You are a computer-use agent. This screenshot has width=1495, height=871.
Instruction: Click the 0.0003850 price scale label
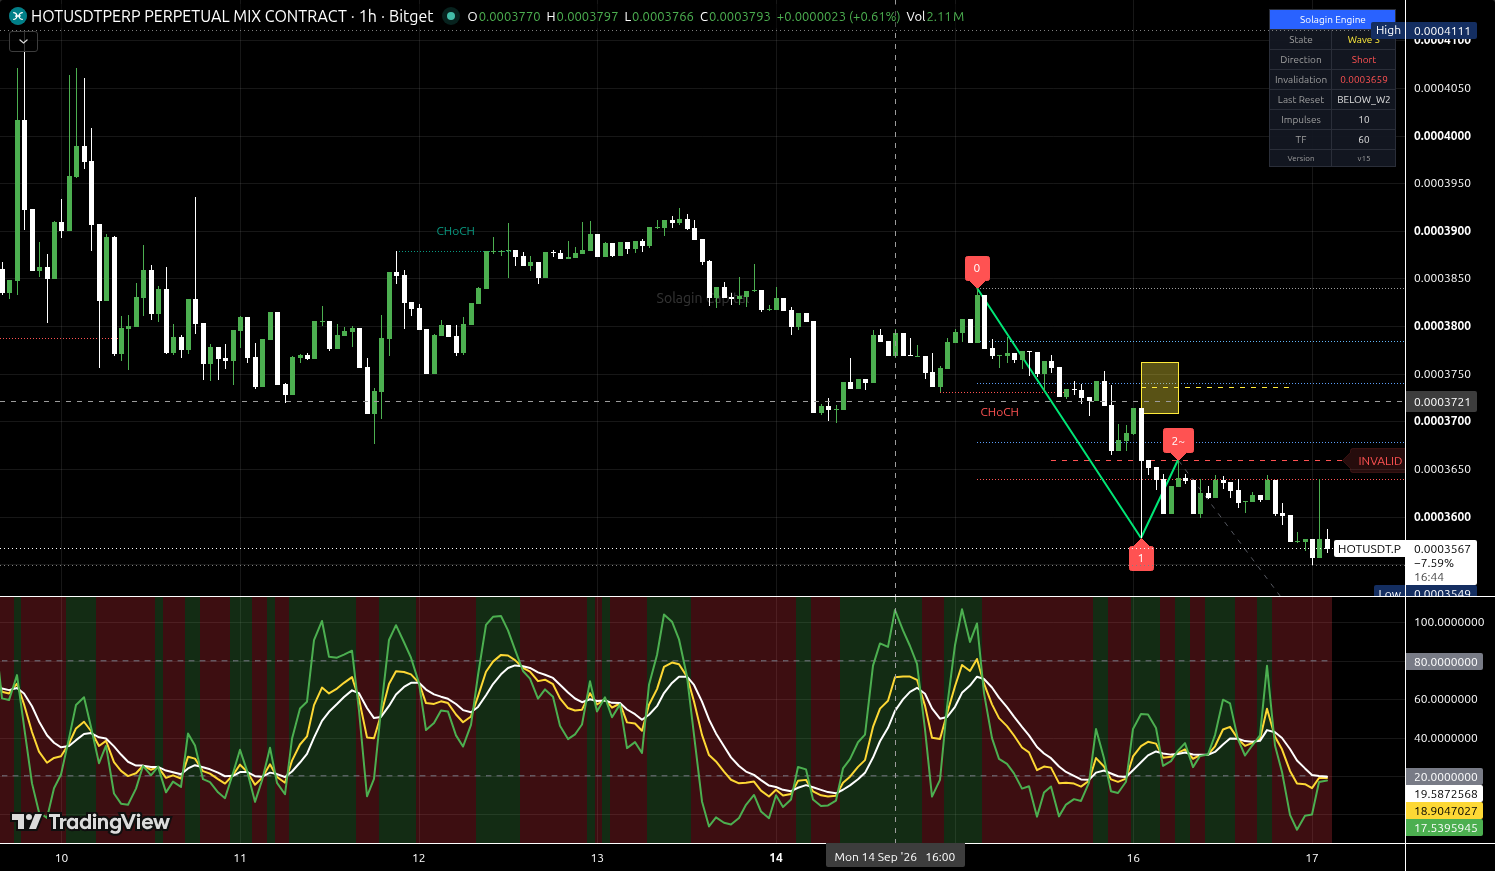tap(1442, 278)
